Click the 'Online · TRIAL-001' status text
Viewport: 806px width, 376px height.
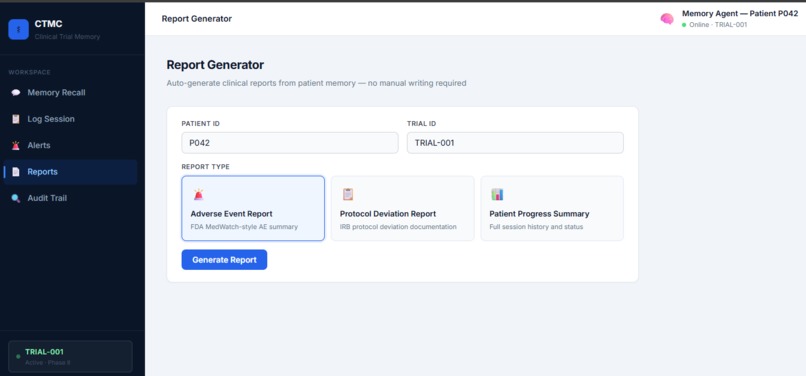coord(718,25)
